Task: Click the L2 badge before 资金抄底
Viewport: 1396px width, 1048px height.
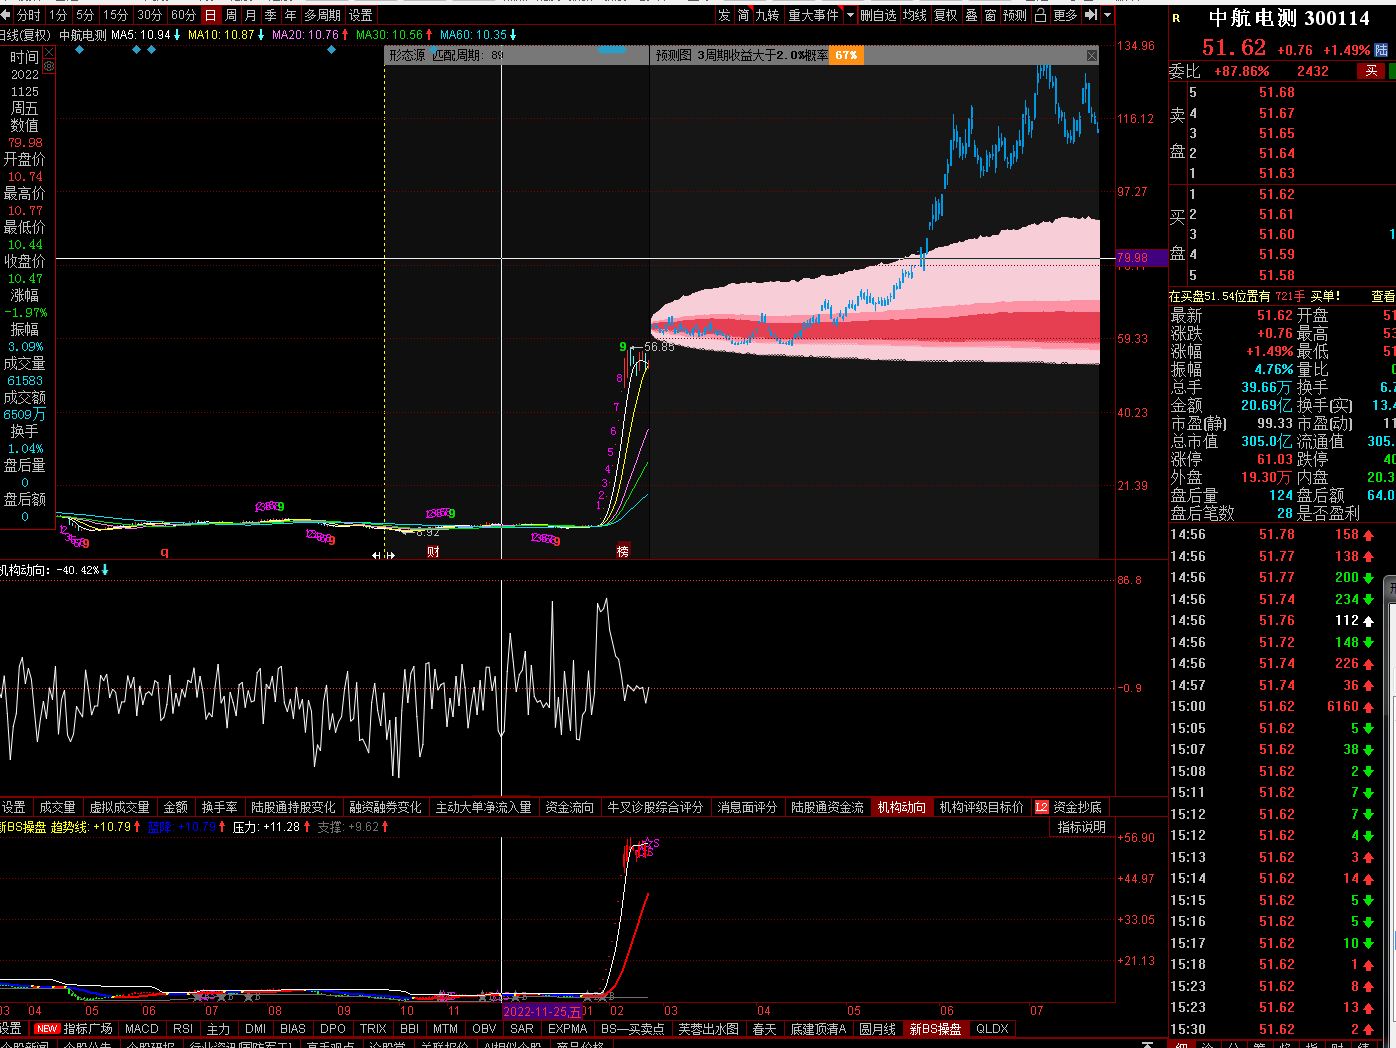Action: pyautogui.click(x=1042, y=807)
